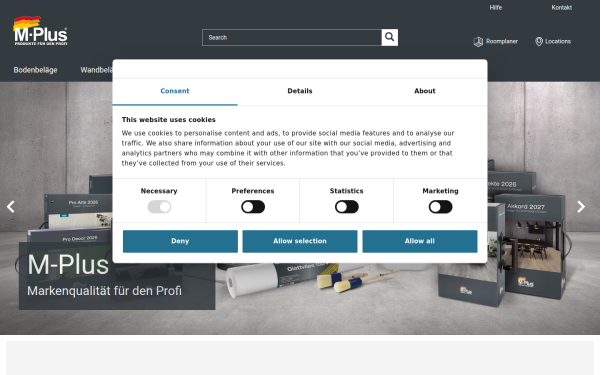This screenshot has height=375, width=600.
Task: Click the 'This website uses cookies' heading
Action: (x=168, y=120)
